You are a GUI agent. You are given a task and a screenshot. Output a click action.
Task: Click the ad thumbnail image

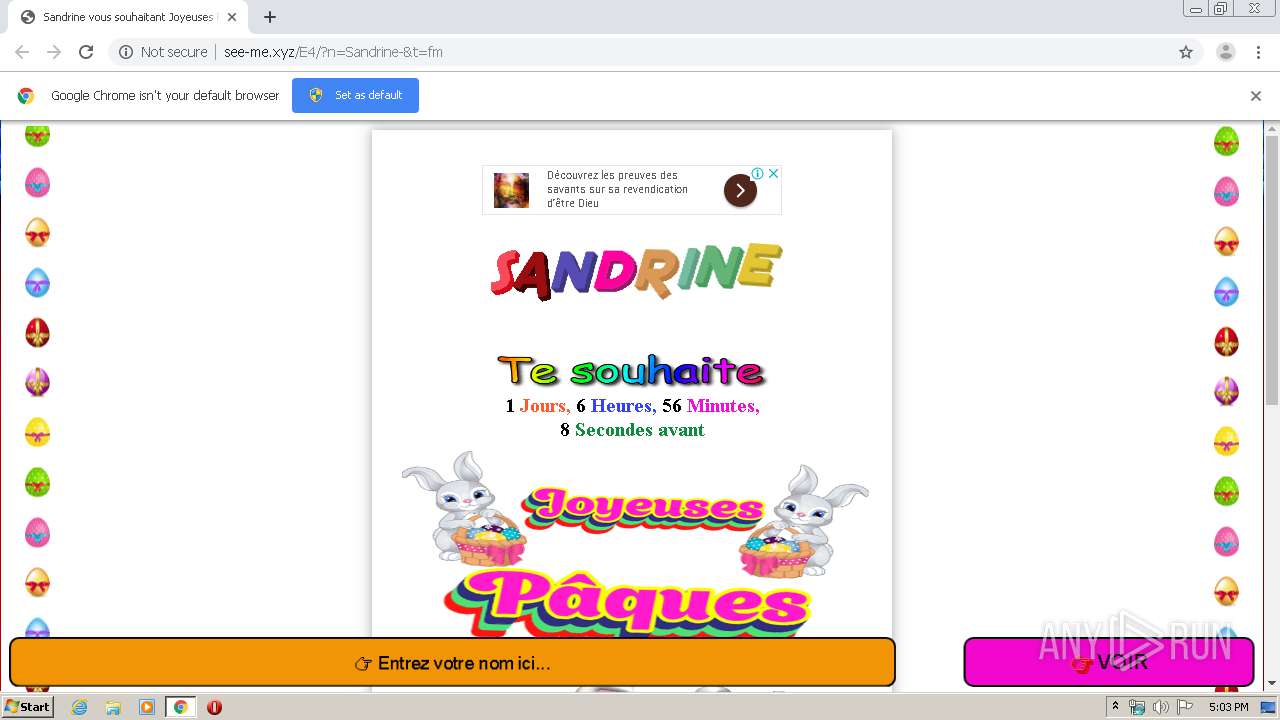[x=511, y=190]
